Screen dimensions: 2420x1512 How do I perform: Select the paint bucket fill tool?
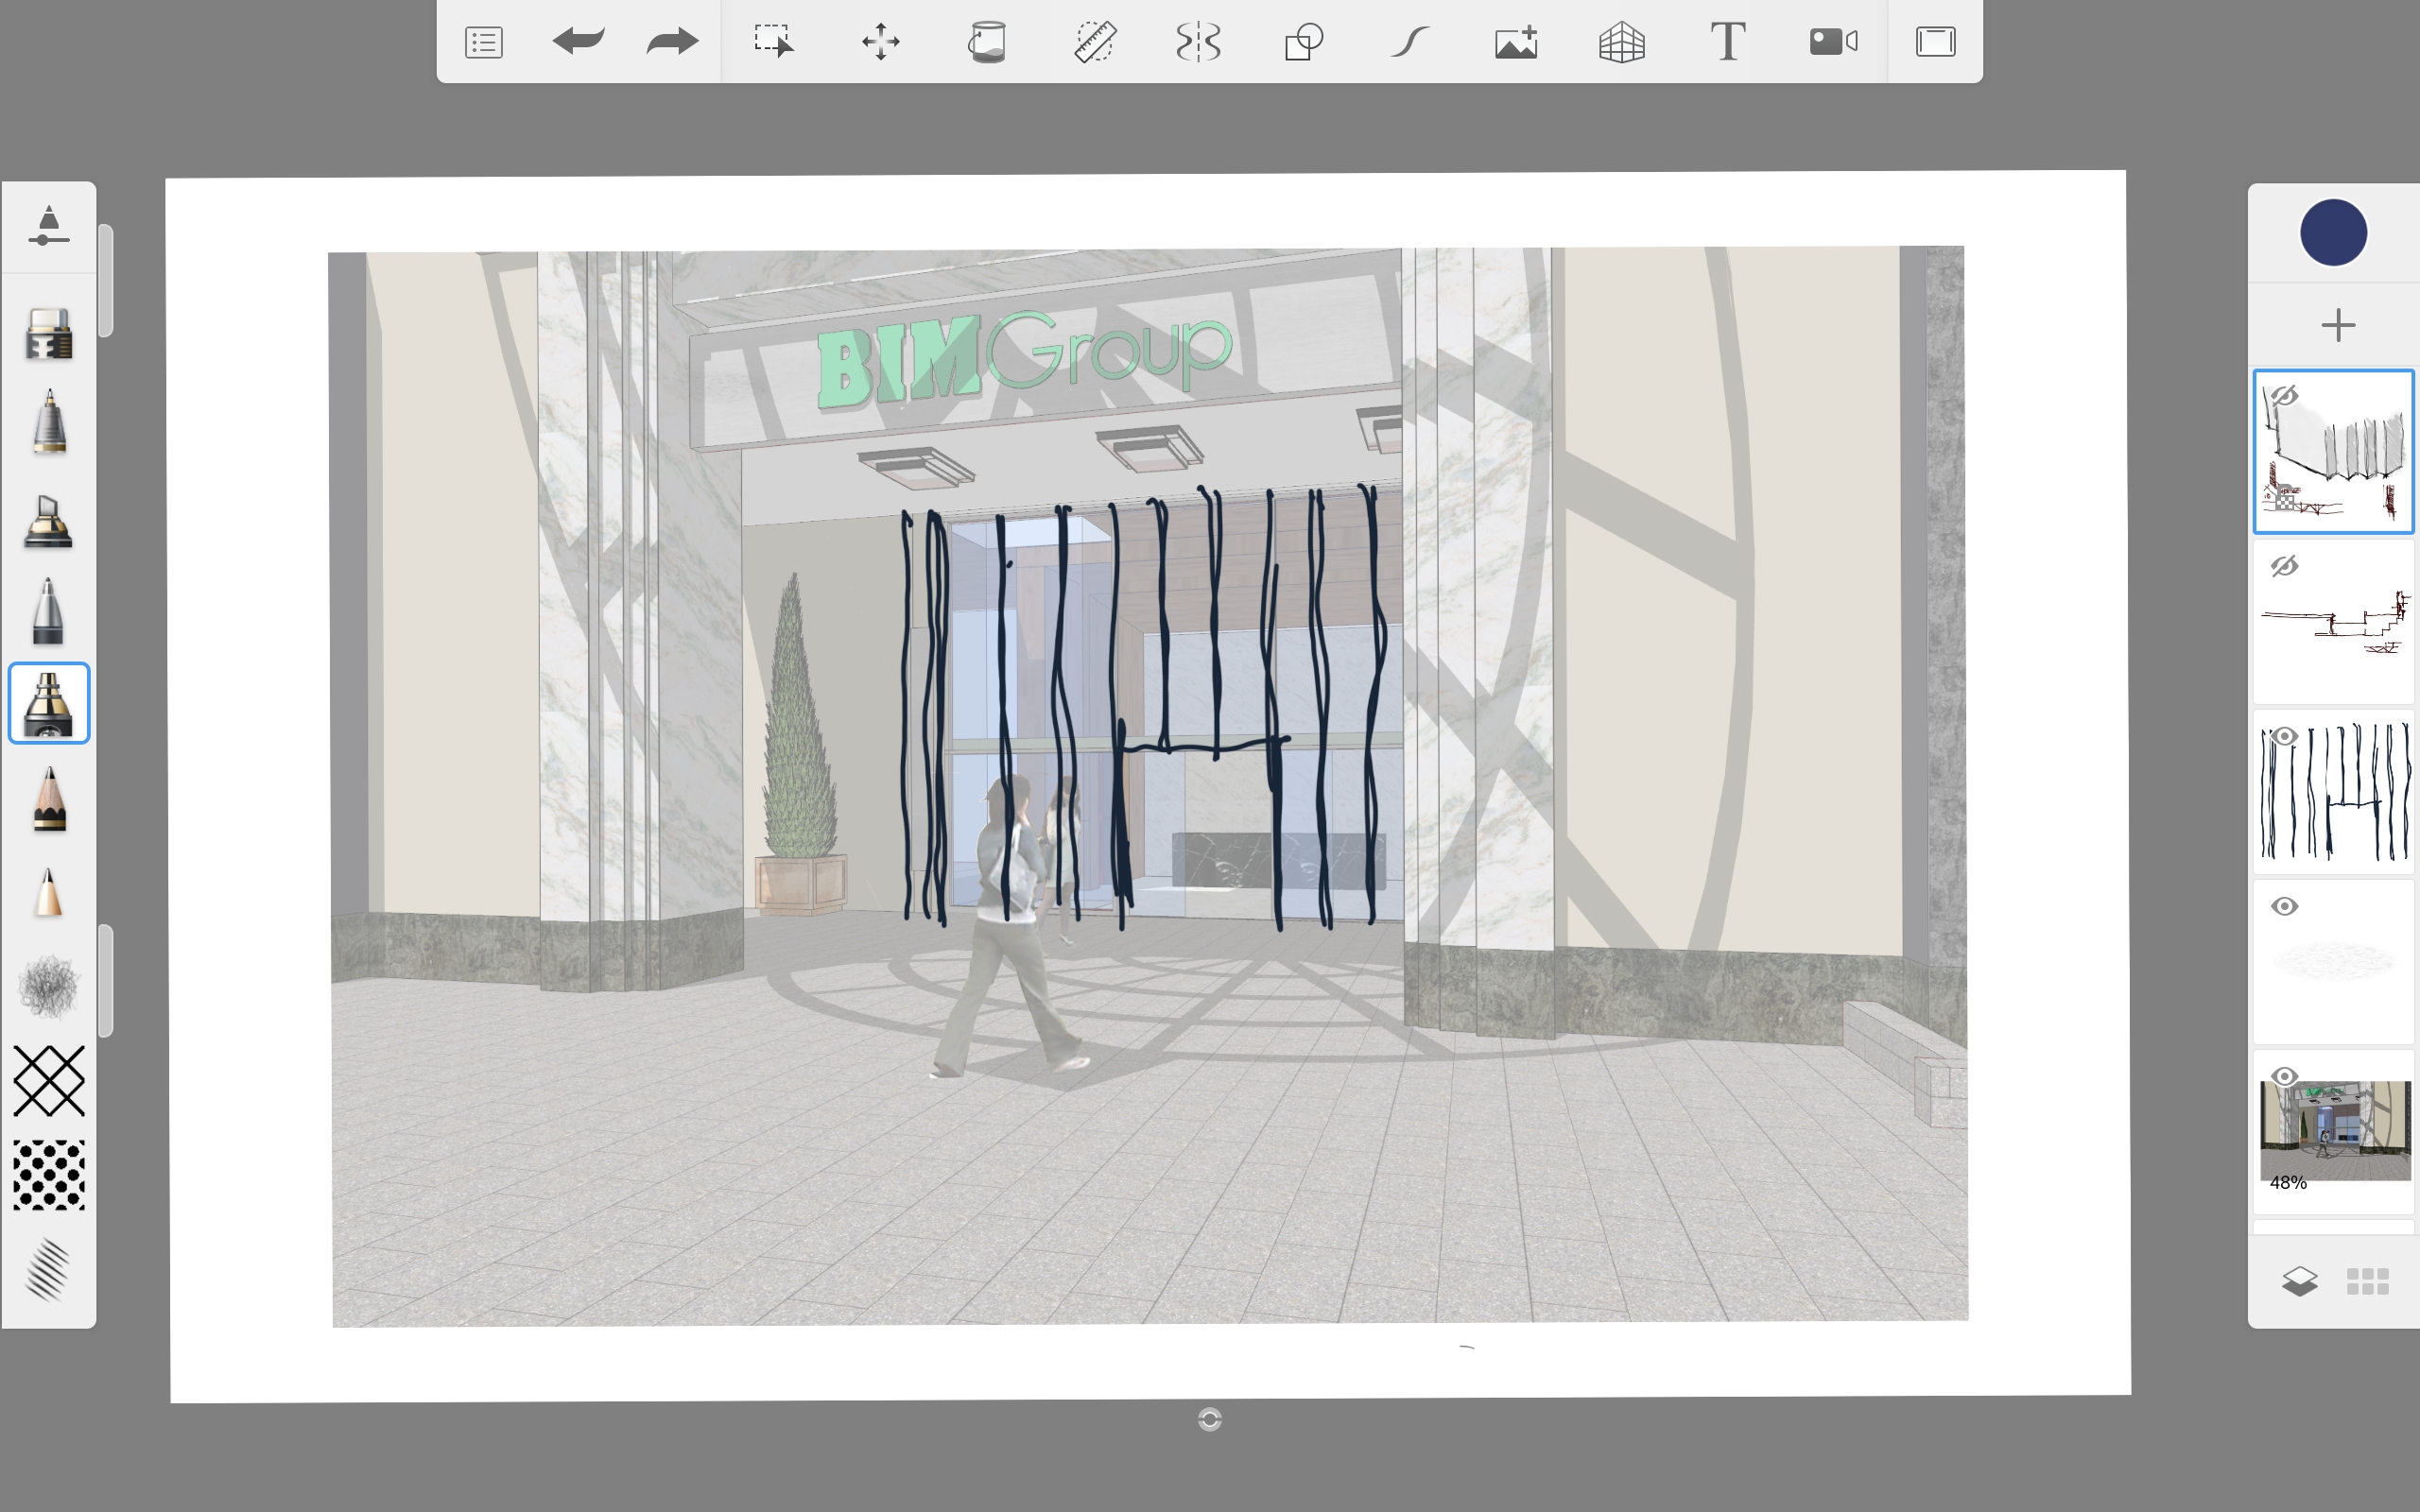[987, 42]
